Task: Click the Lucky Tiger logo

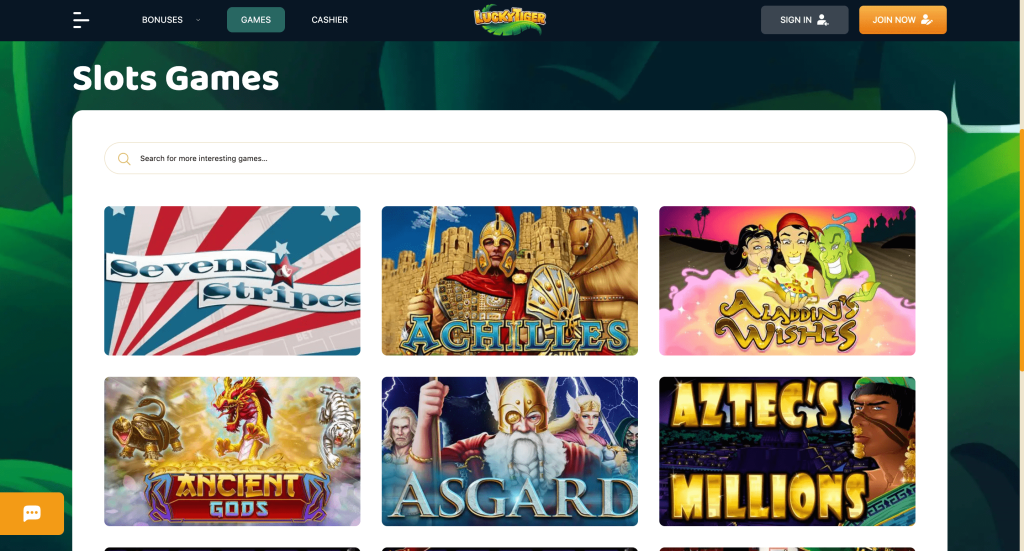Action: click(510, 20)
